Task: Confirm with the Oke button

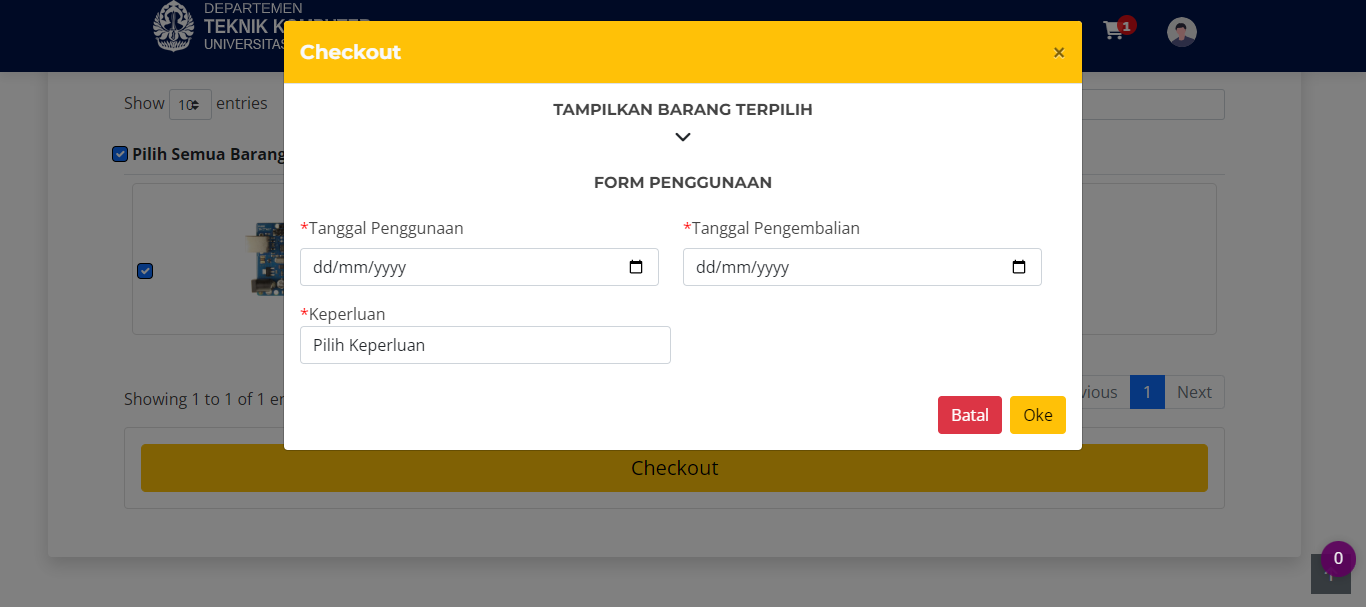Action: pyautogui.click(x=1037, y=415)
